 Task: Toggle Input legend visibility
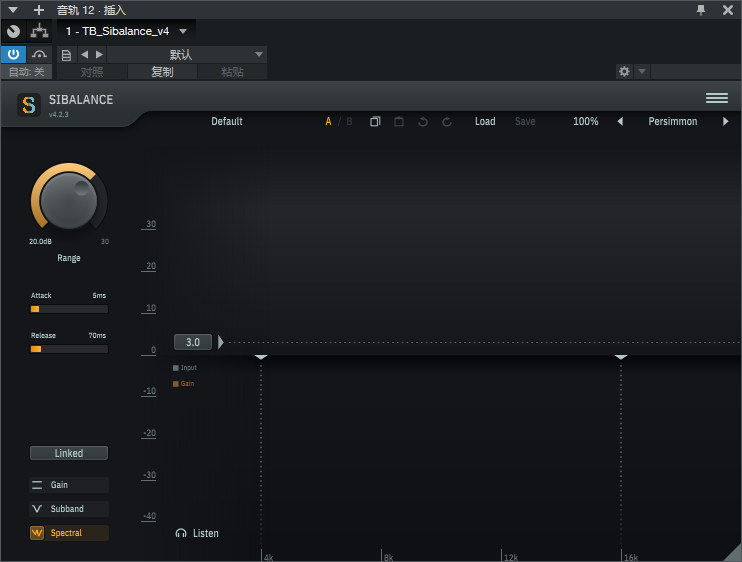185,368
